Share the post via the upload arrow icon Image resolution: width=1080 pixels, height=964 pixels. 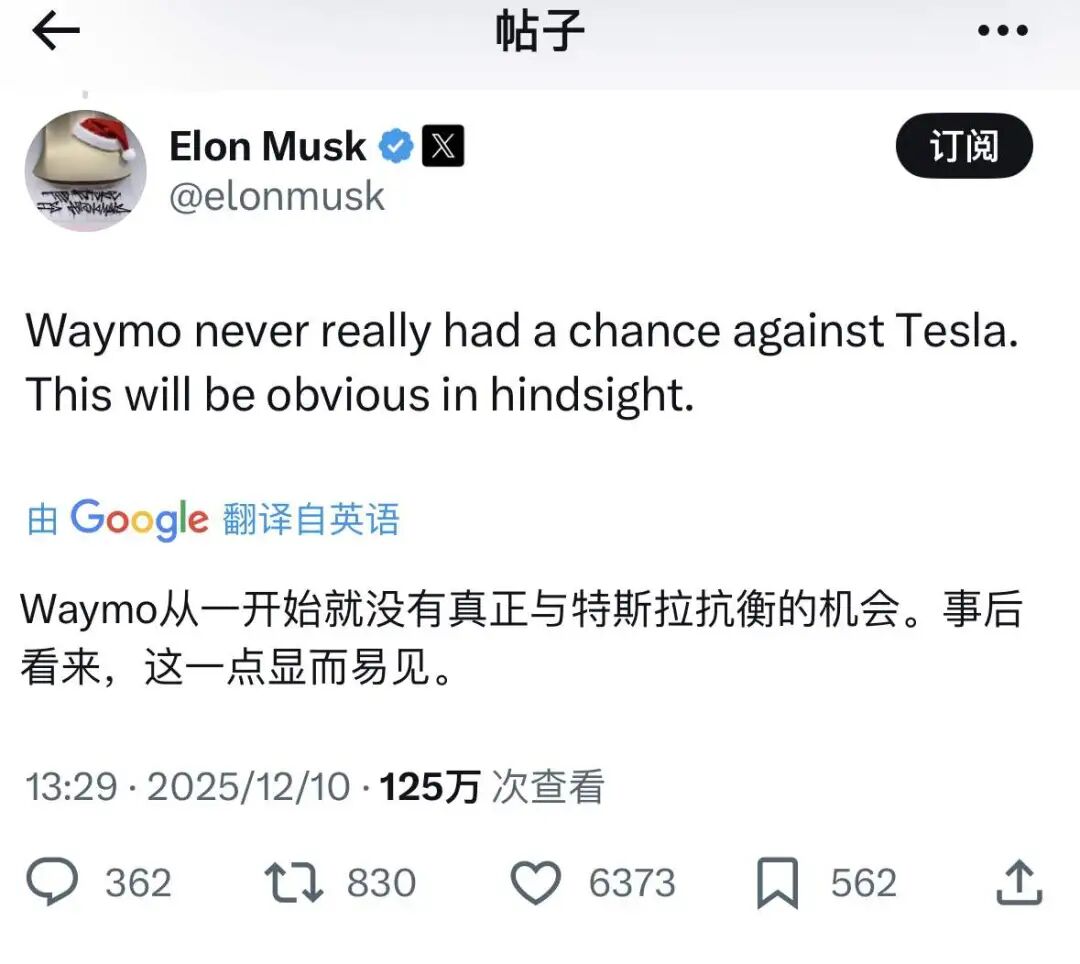[x=1021, y=881]
